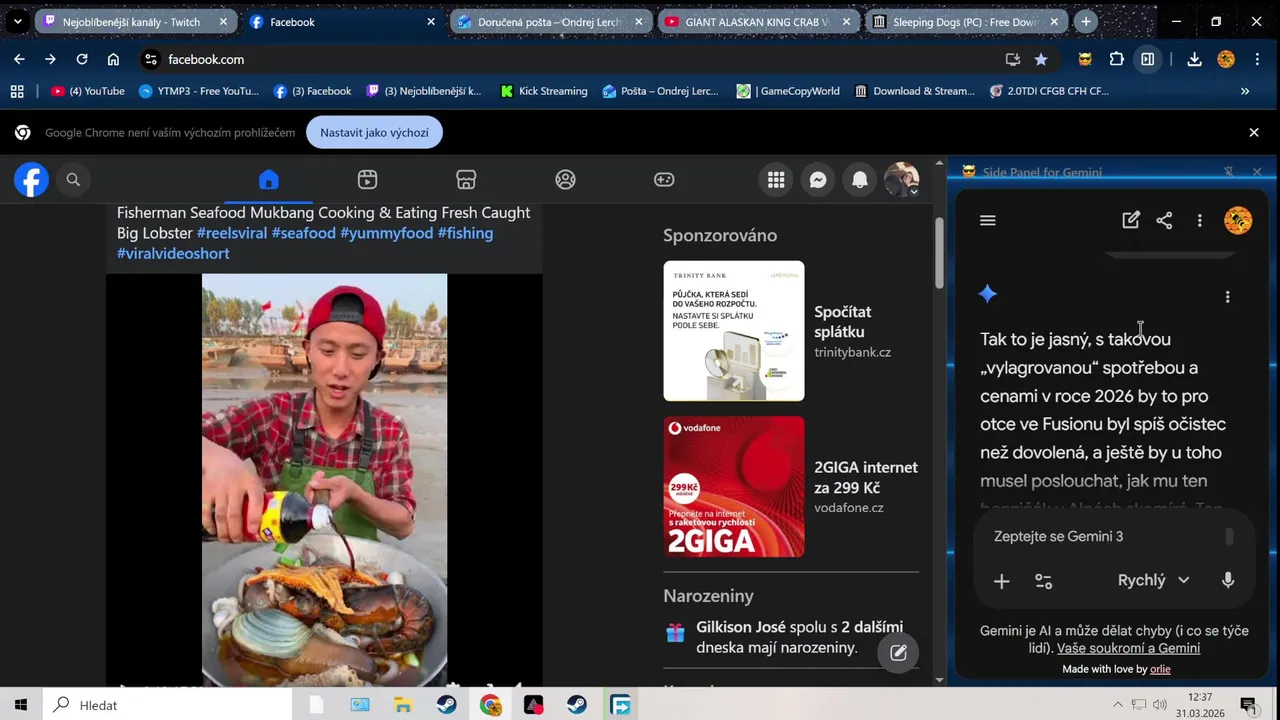Open the Chrome apps grid in bookmarks
Image resolution: width=1280 pixels, height=720 pixels.
coord(17,91)
